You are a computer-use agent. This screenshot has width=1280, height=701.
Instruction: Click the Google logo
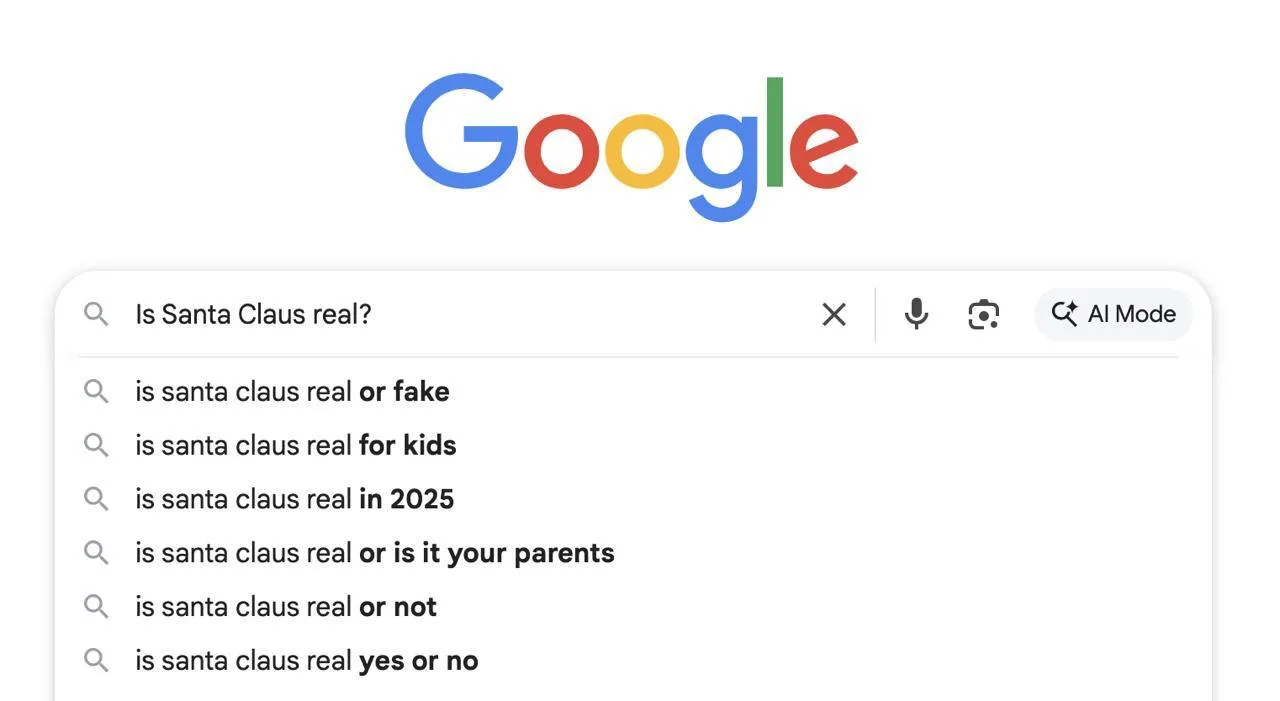(x=631, y=143)
